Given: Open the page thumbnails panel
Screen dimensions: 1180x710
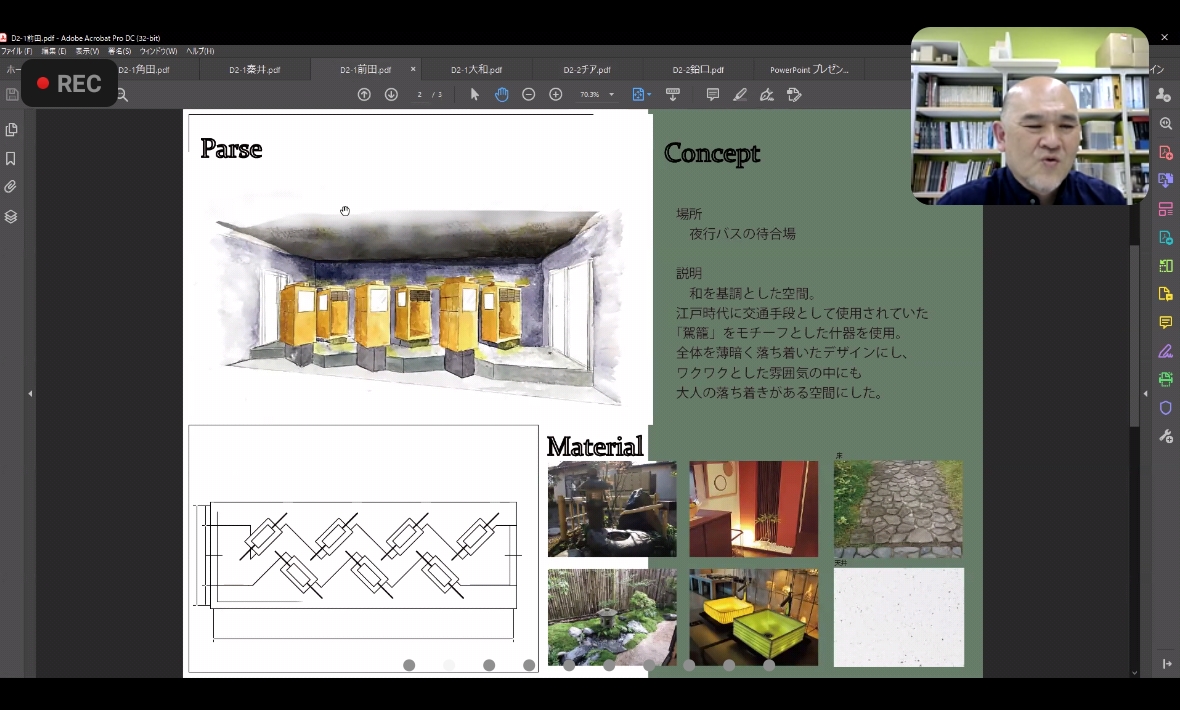Looking at the screenshot, I should coord(11,130).
